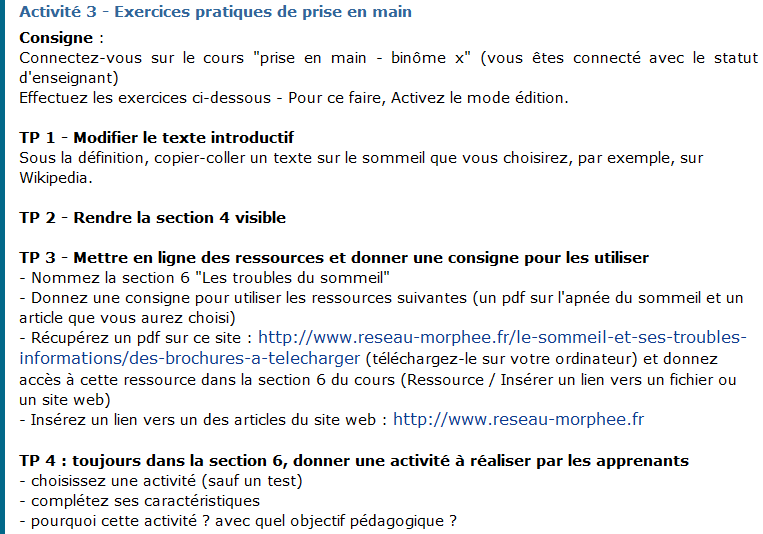The image size is (763, 534).
Task: Click the line choisissez une activité (sauf un test)
Action: [161, 481]
